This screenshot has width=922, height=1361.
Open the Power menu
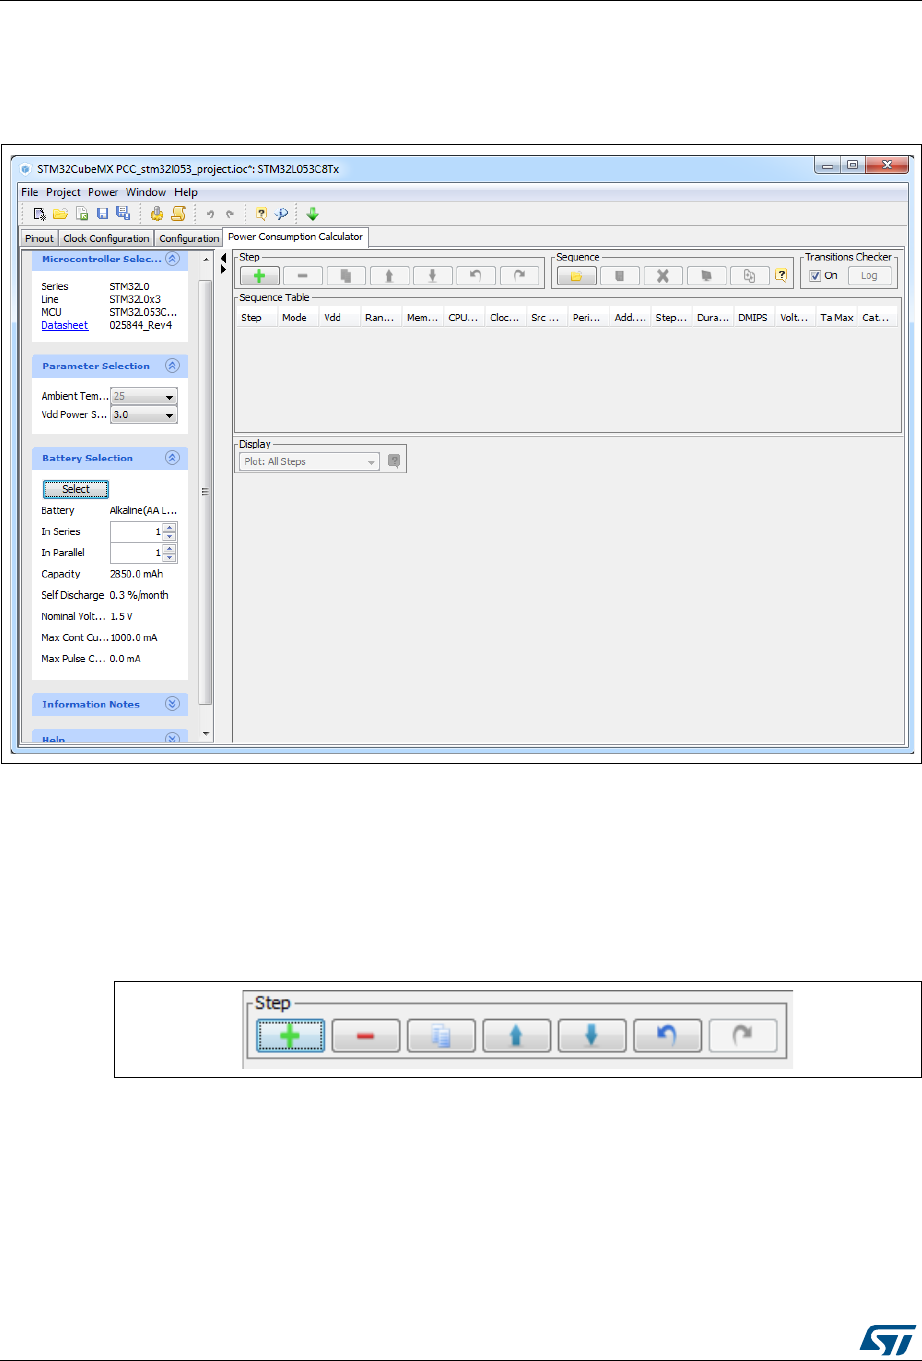coord(103,192)
